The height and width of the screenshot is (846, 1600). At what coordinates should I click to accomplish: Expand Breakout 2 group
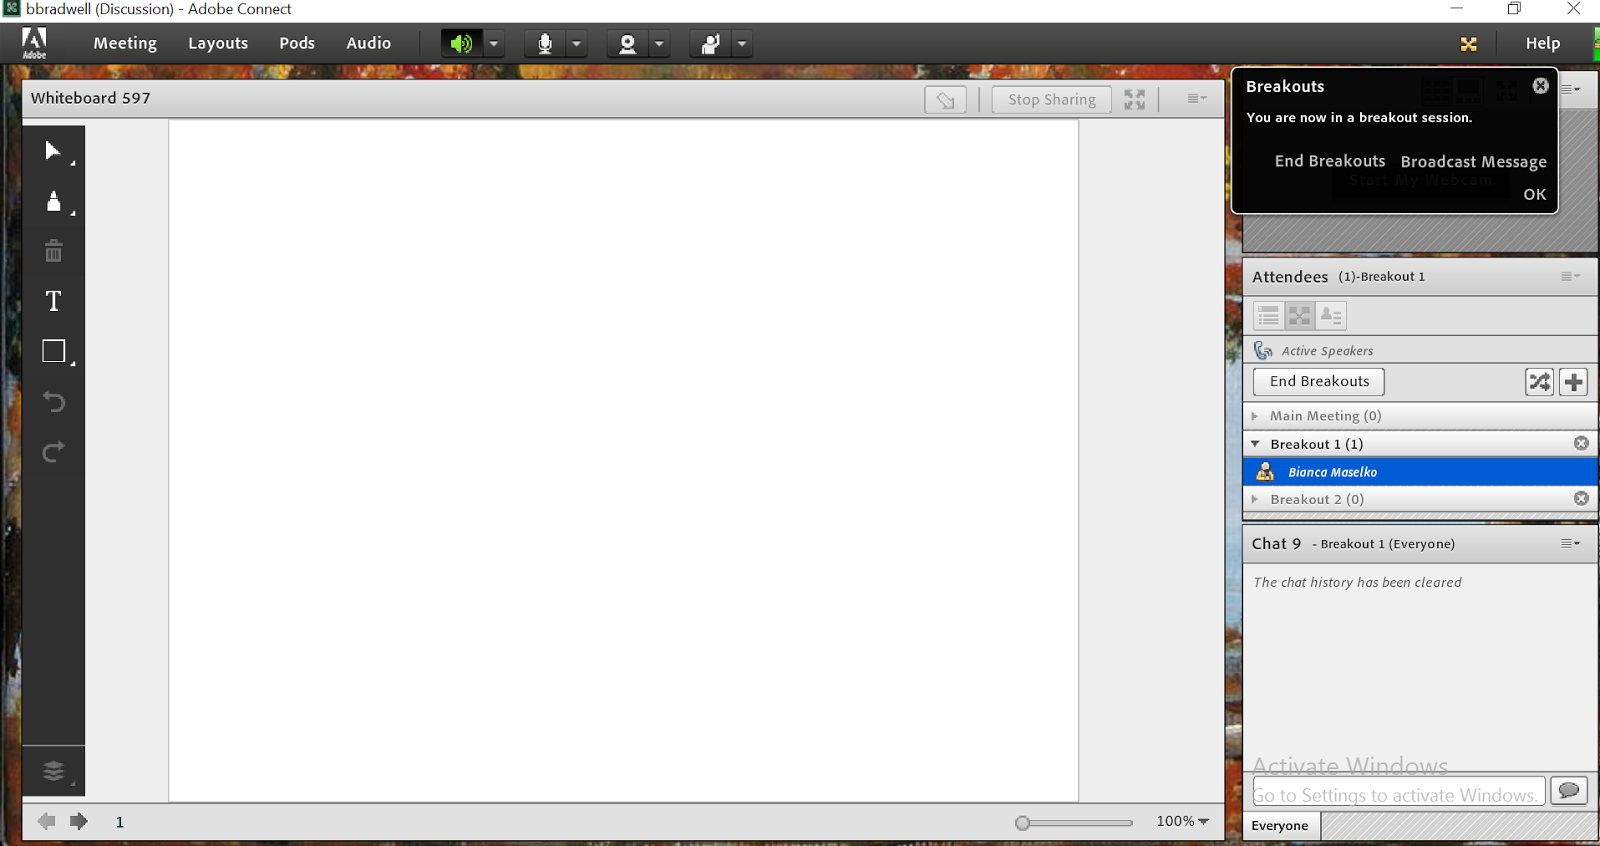click(1255, 499)
